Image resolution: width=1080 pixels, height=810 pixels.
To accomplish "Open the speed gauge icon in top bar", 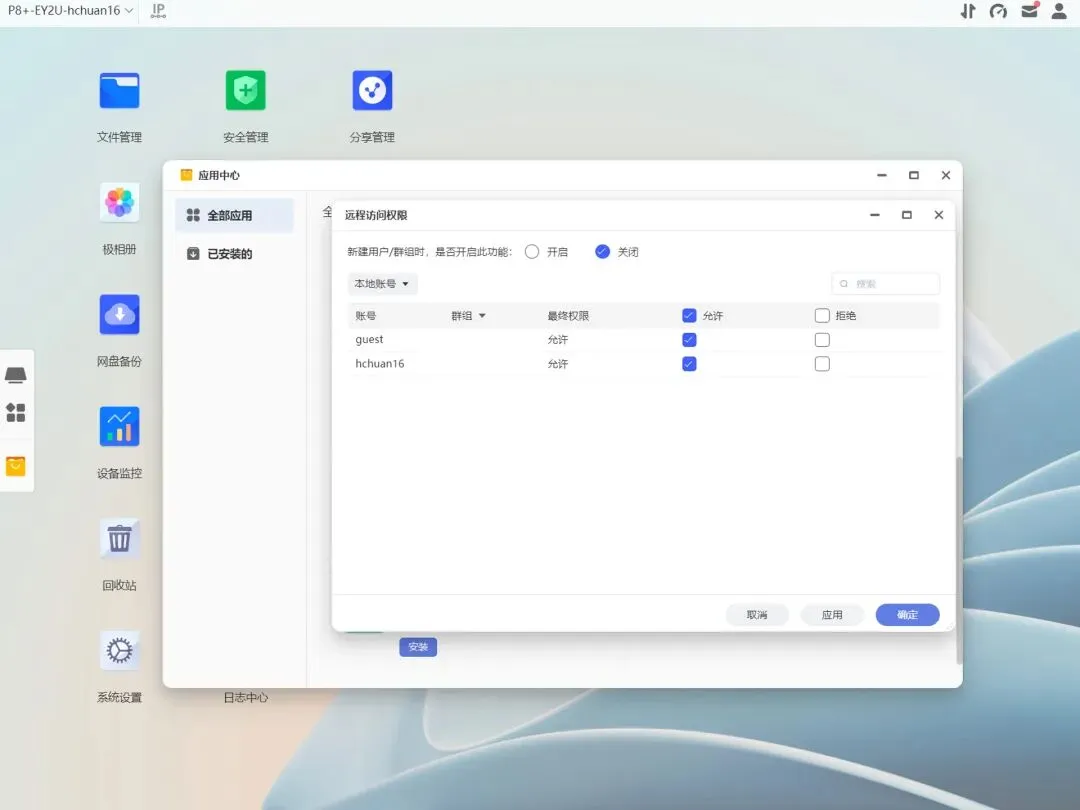I will click(998, 10).
